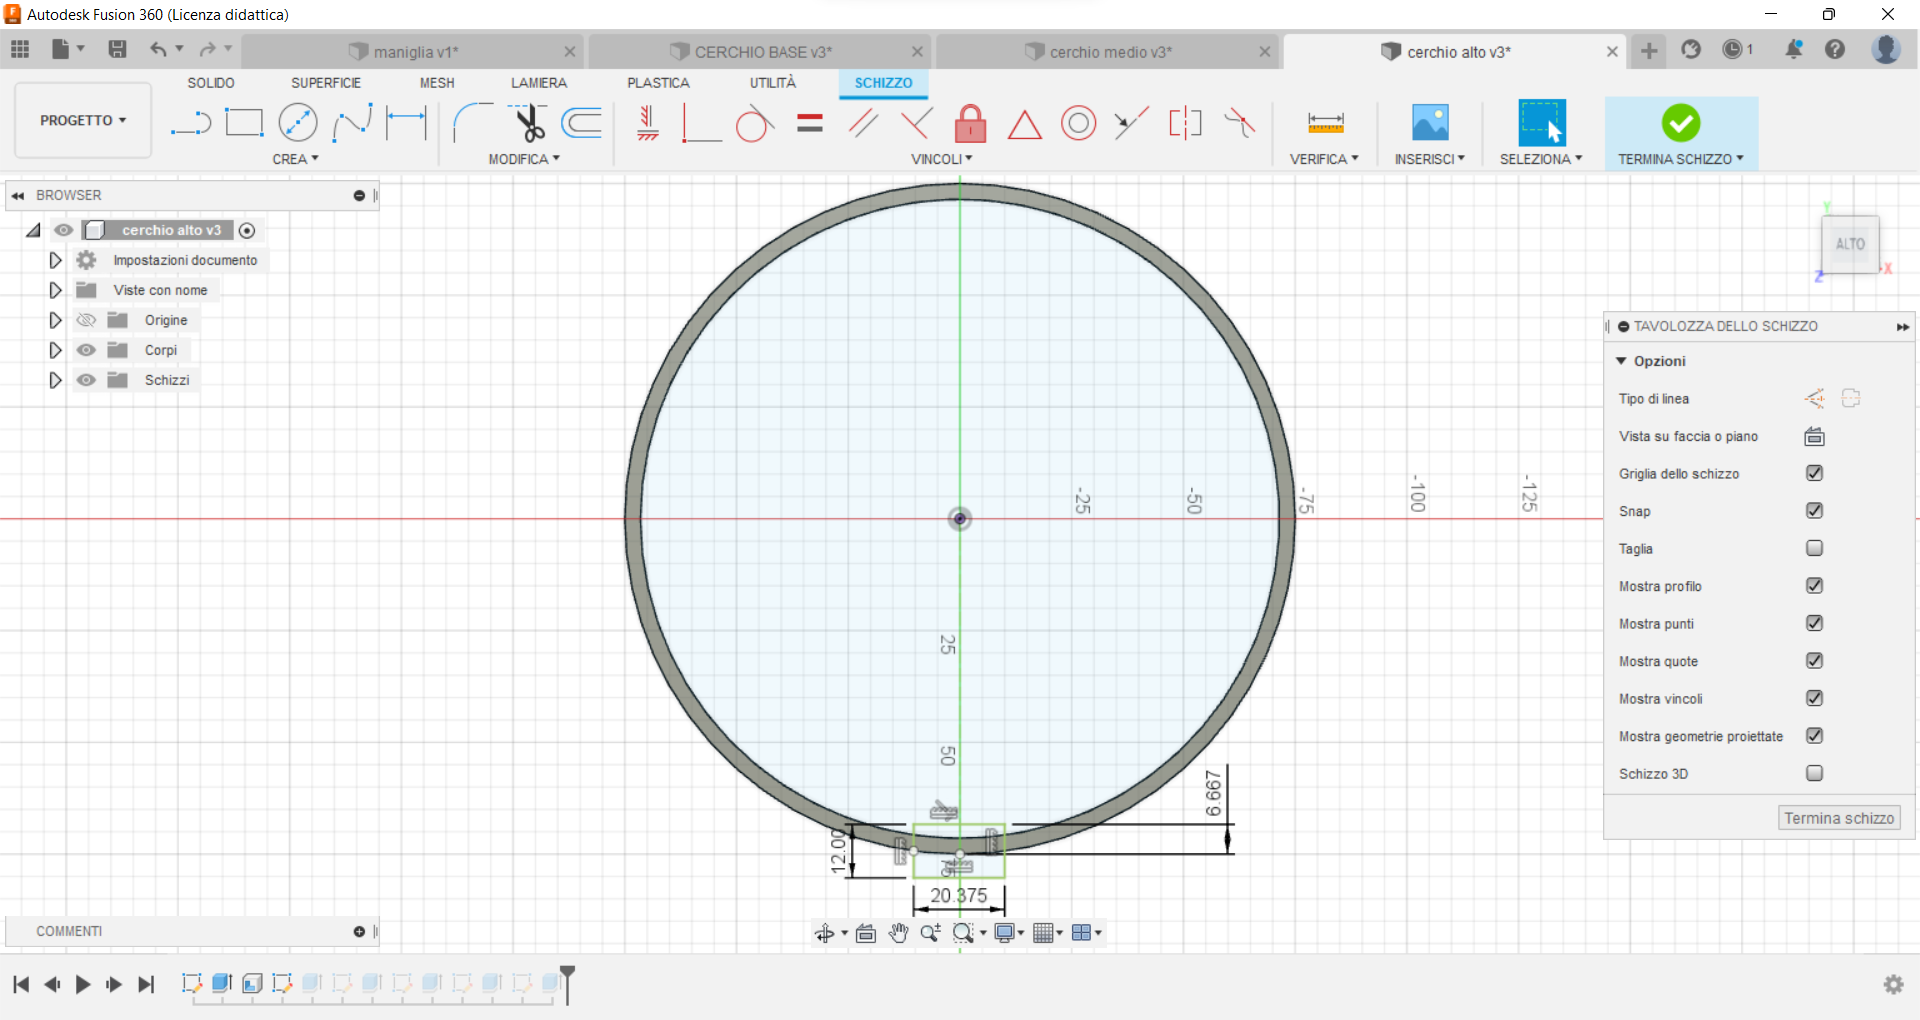Select the Concentric constraint

(x=1078, y=123)
